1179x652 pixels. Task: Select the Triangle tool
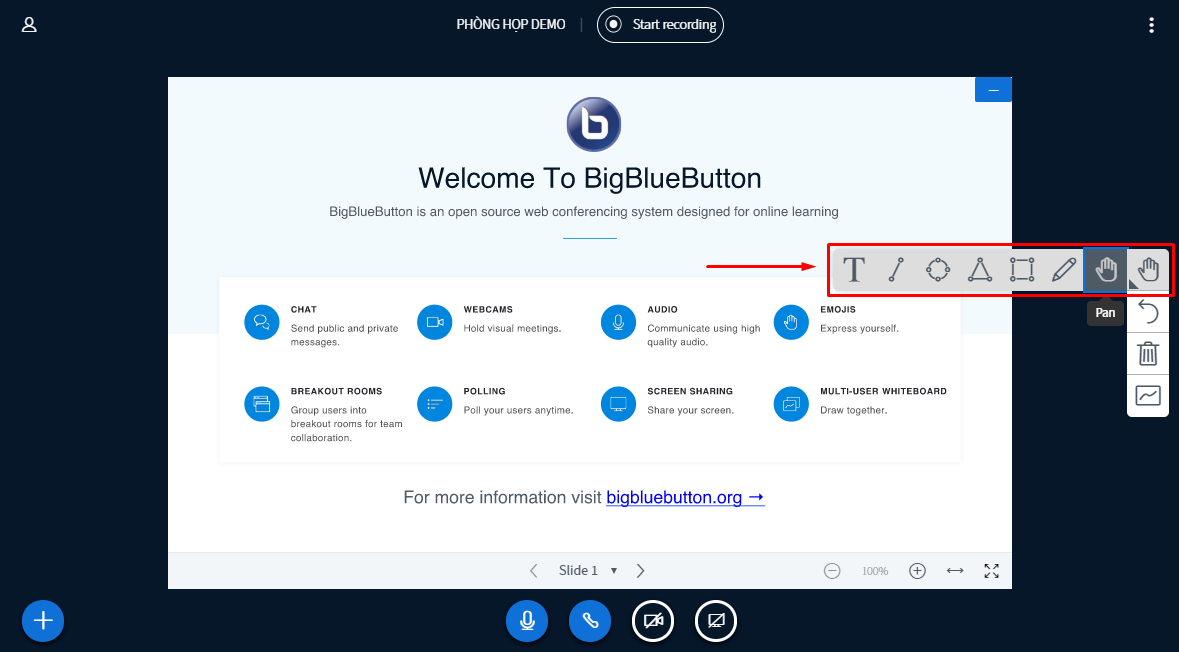coord(980,269)
